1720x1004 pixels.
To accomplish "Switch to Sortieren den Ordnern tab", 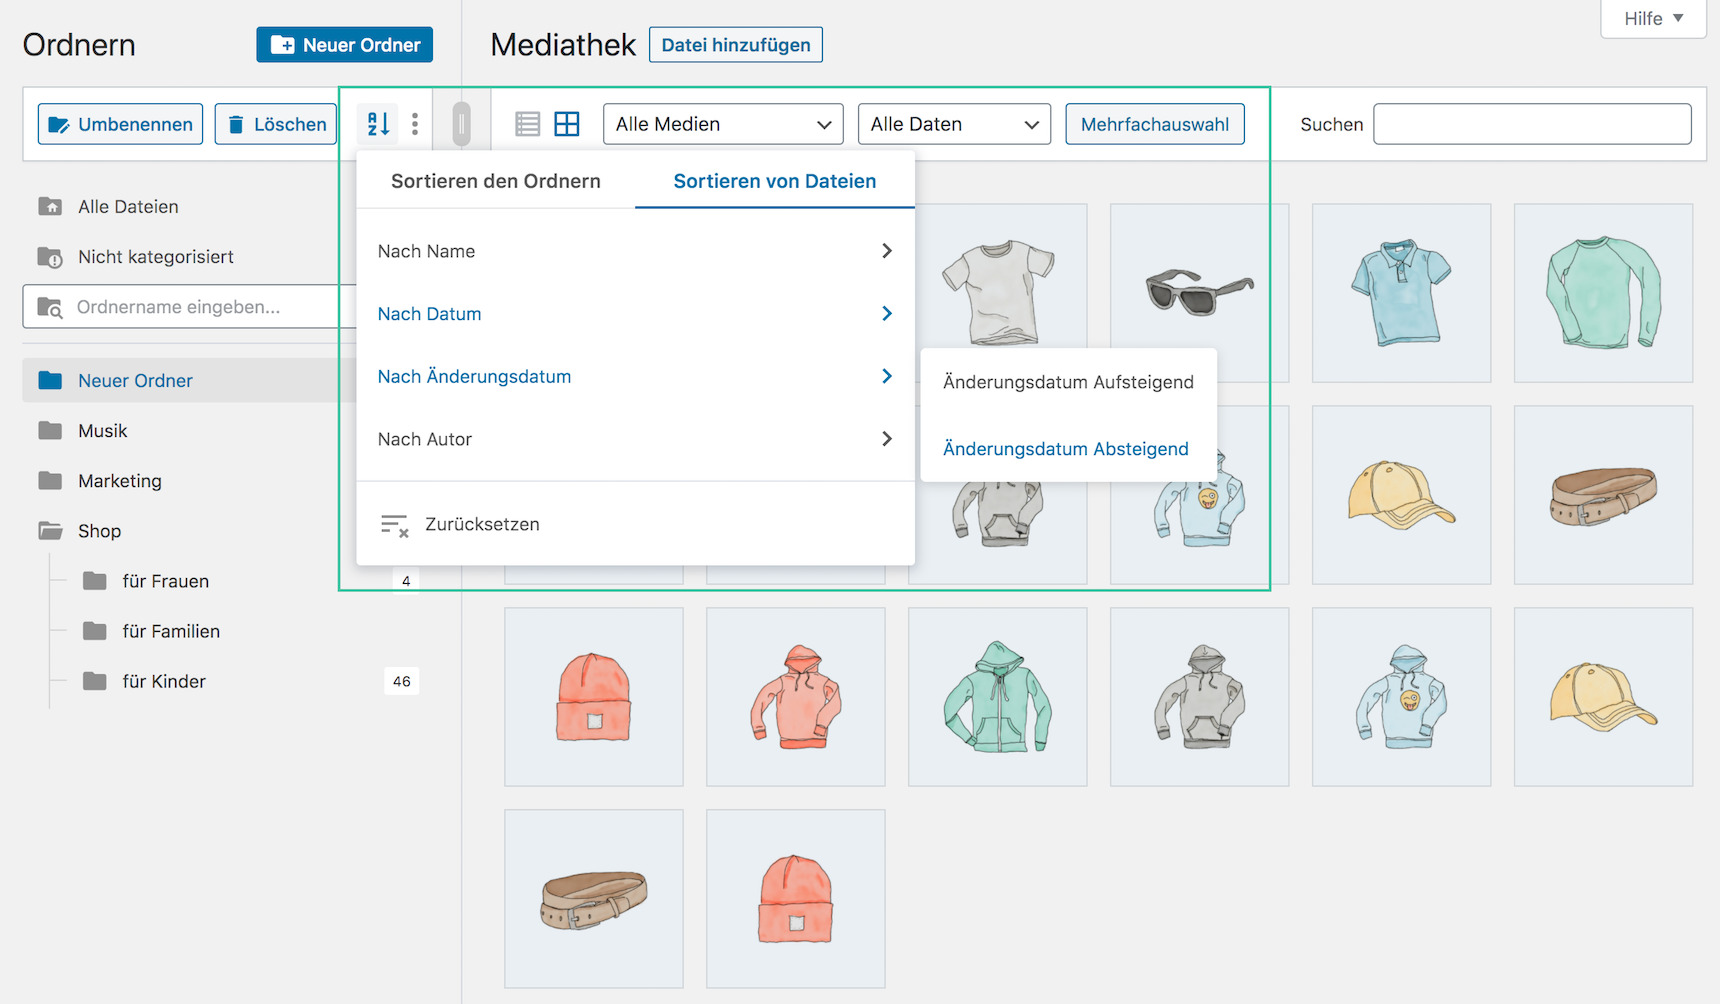I will coord(496,181).
